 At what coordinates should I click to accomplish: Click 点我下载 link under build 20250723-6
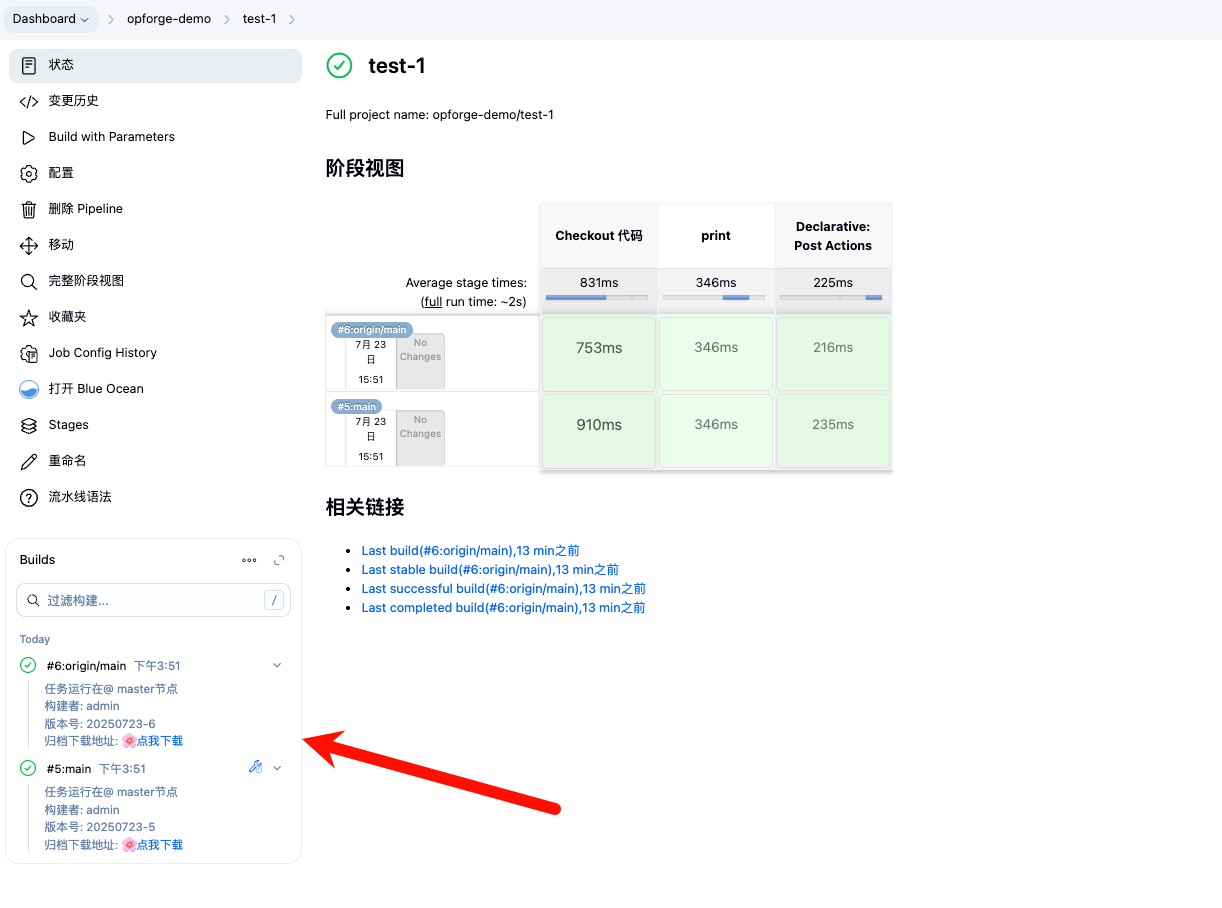pos(159,741)
